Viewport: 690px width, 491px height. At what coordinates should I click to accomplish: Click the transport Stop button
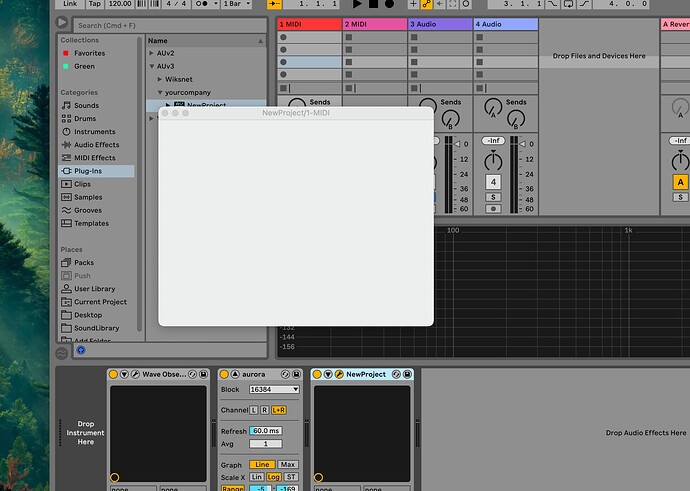(x=373, y=4)
